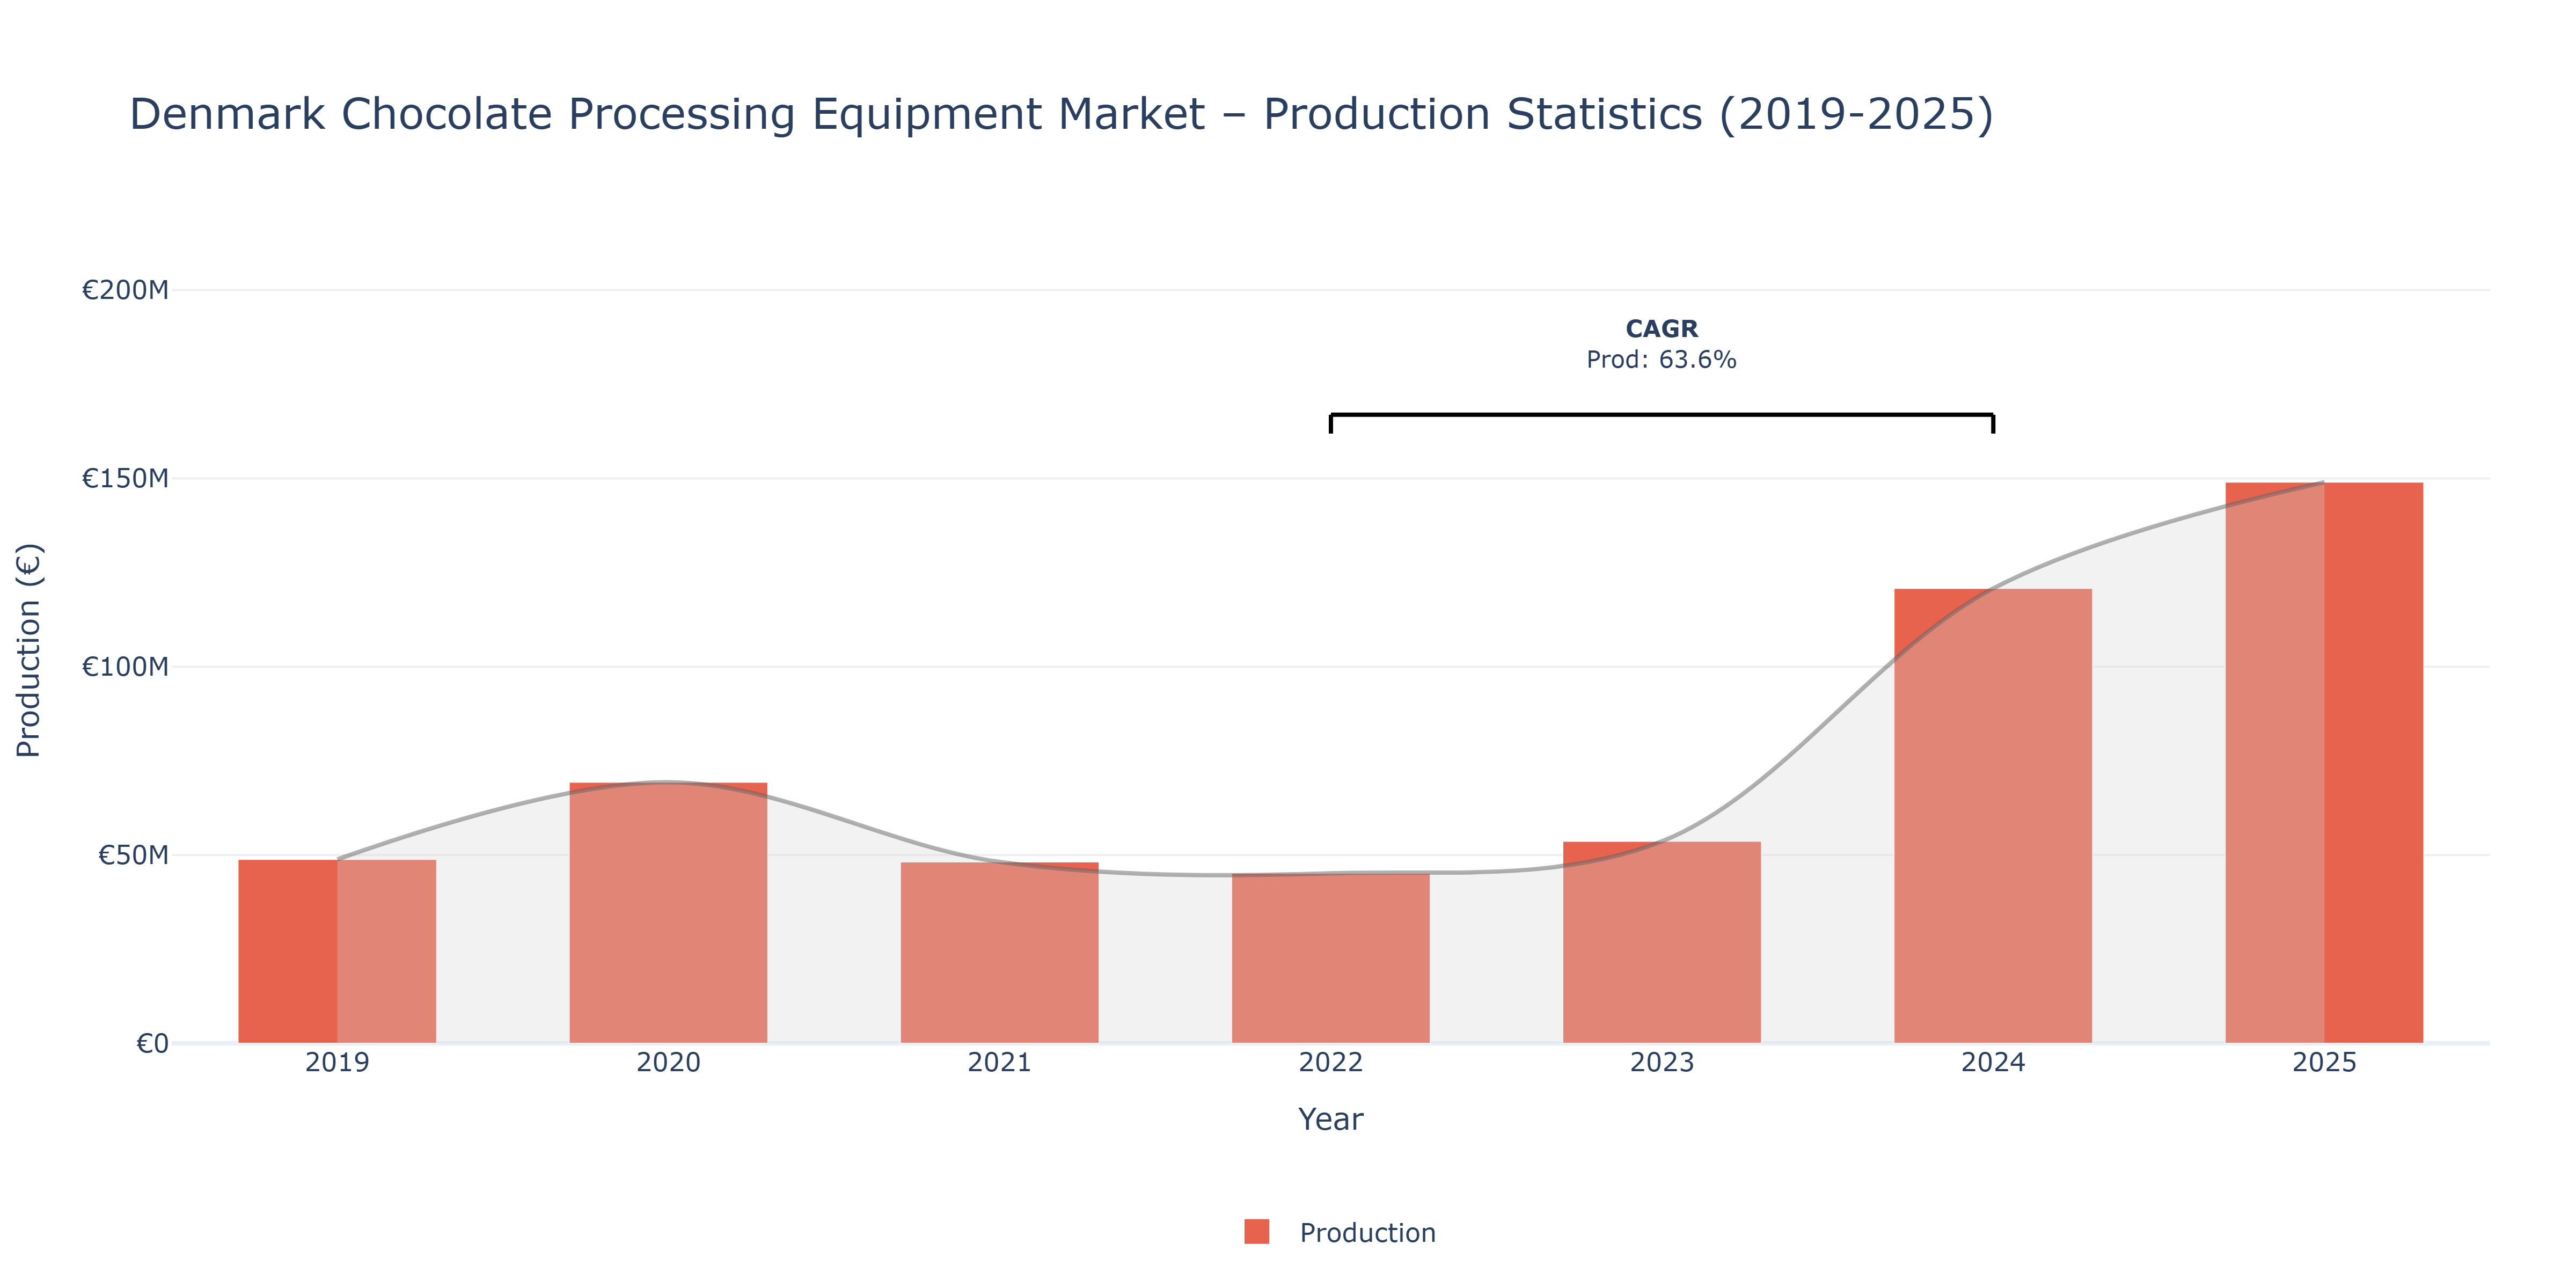Click the €100M y-axis tick label
This screenshot has width=2576, height=1288.
click(x=125, y=667)
